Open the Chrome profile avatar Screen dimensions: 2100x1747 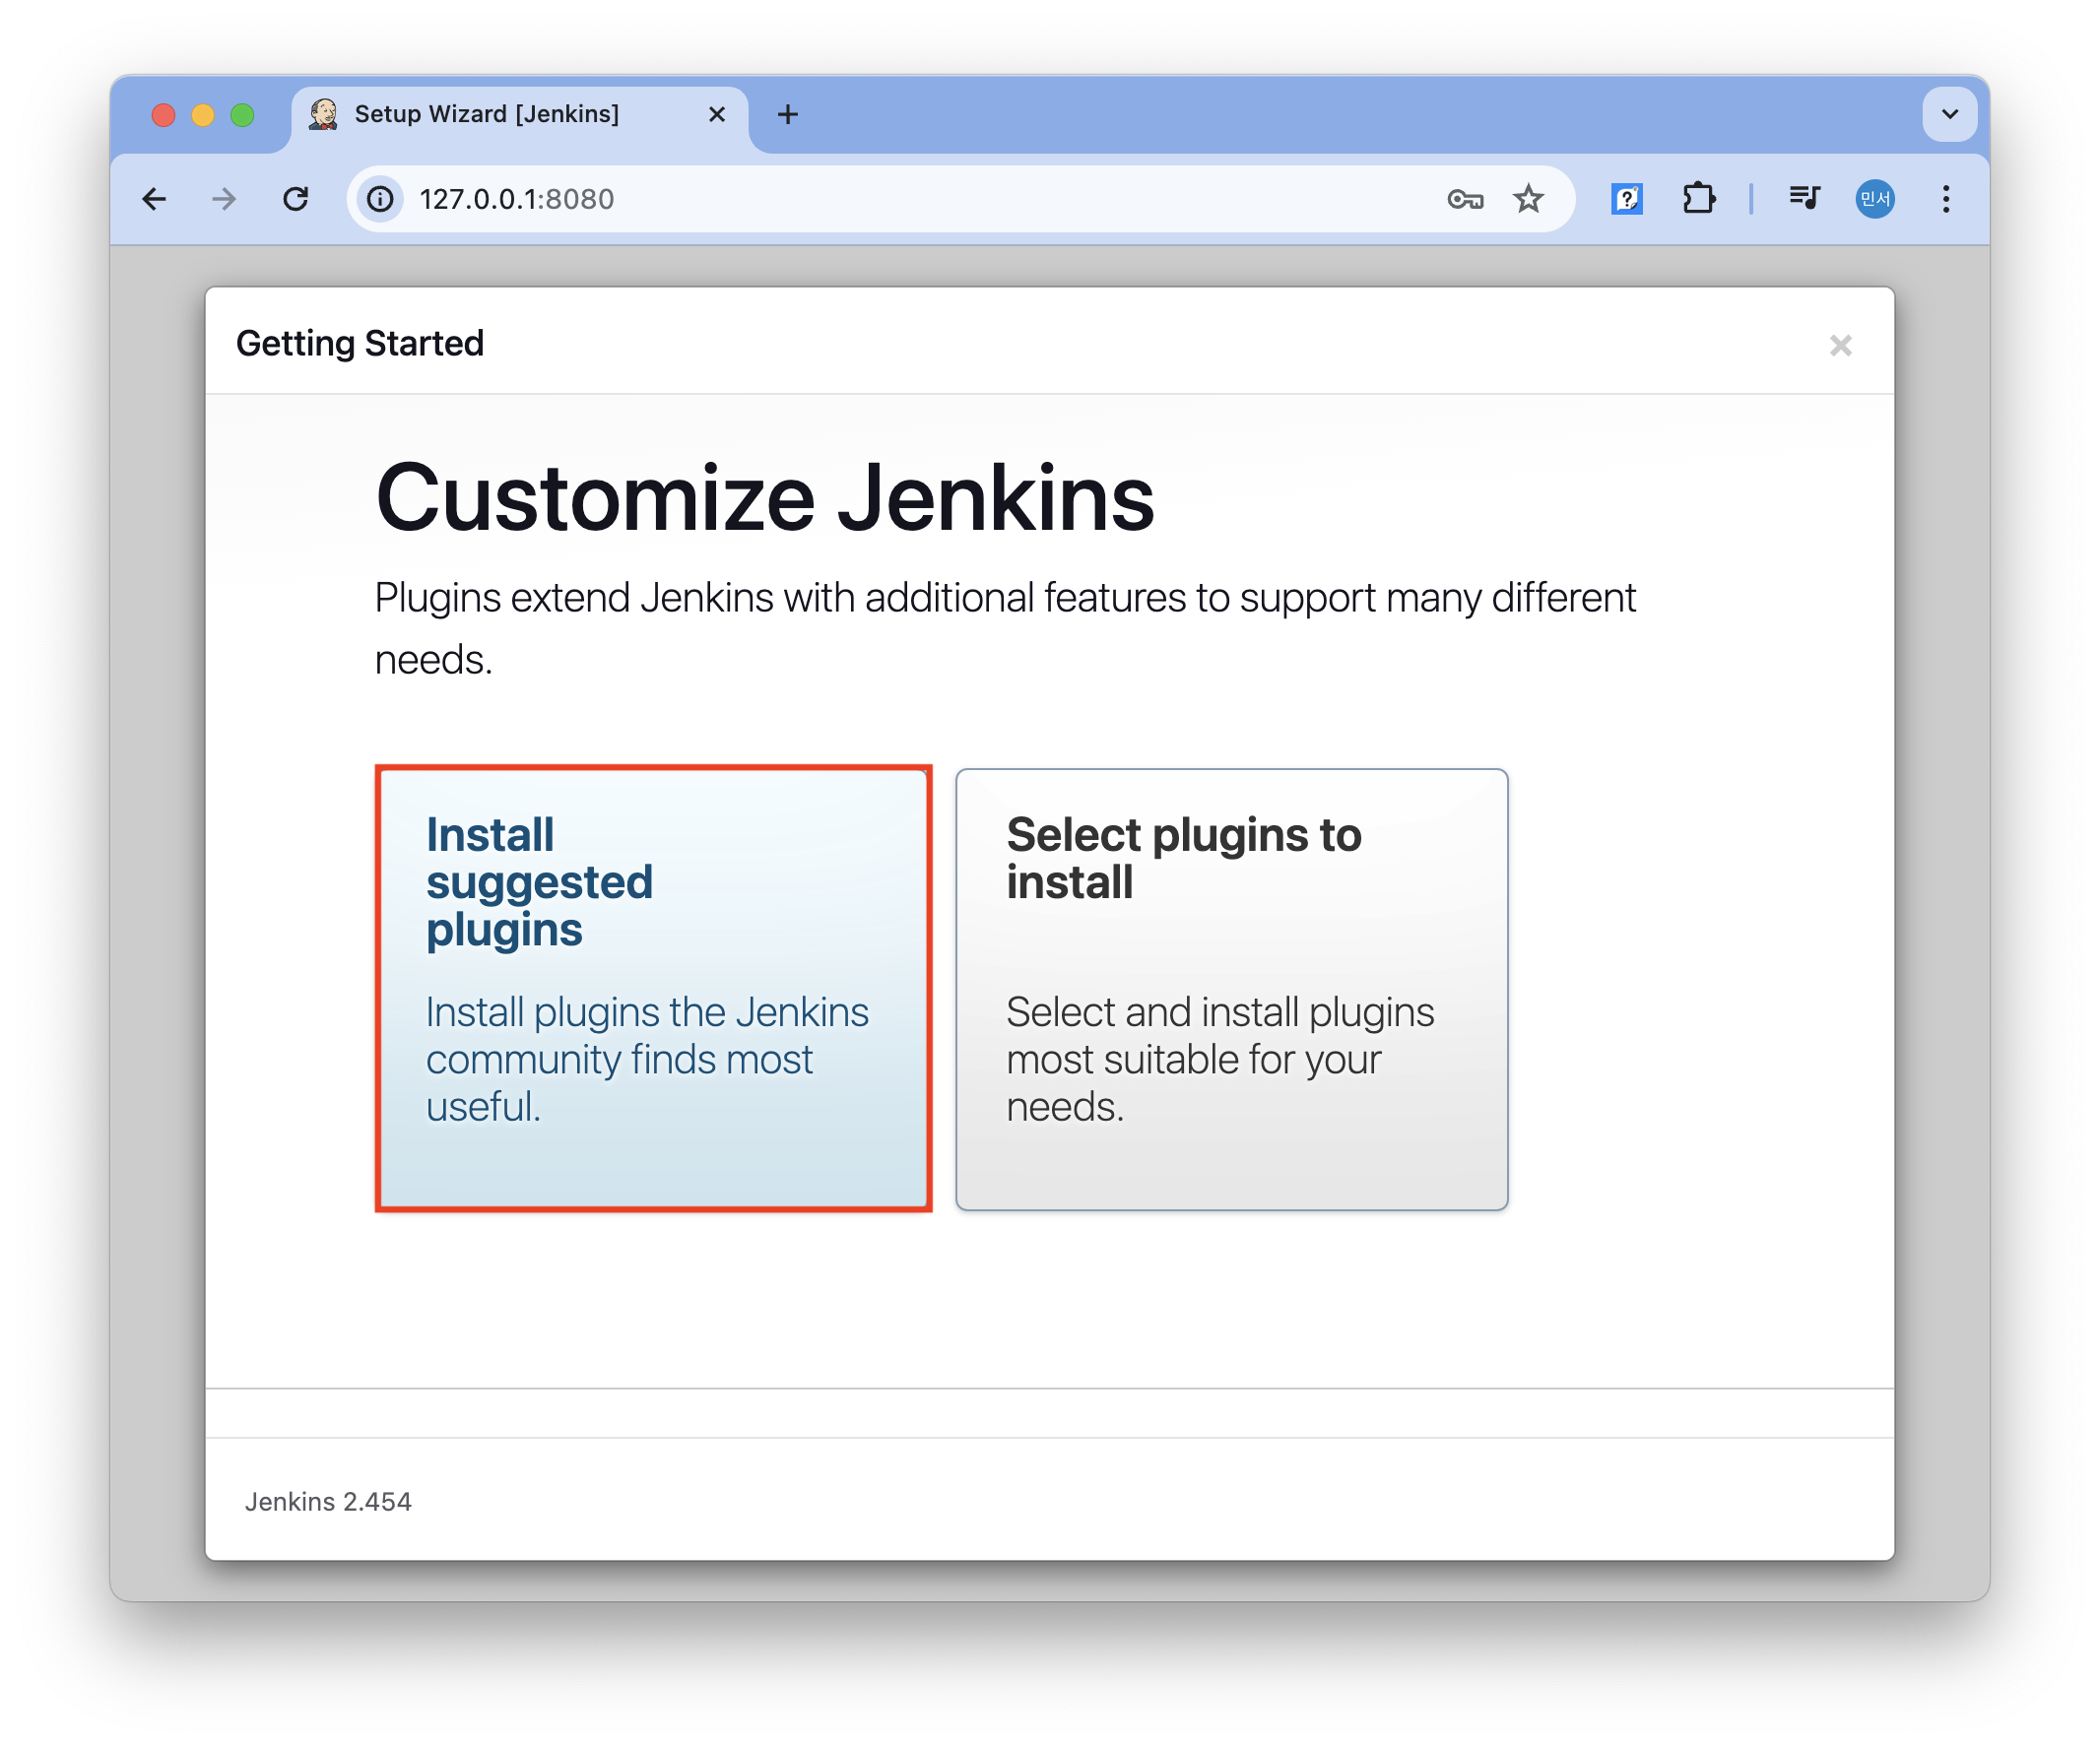pos(1874,199)
